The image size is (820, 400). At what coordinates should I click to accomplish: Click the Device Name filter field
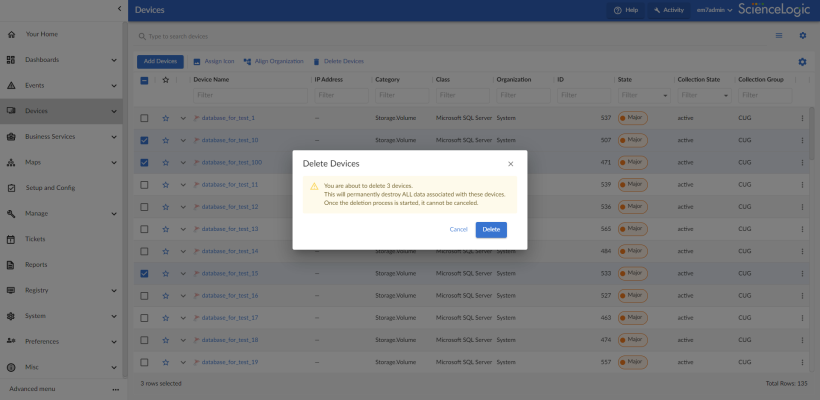click(x=250, y=95)
